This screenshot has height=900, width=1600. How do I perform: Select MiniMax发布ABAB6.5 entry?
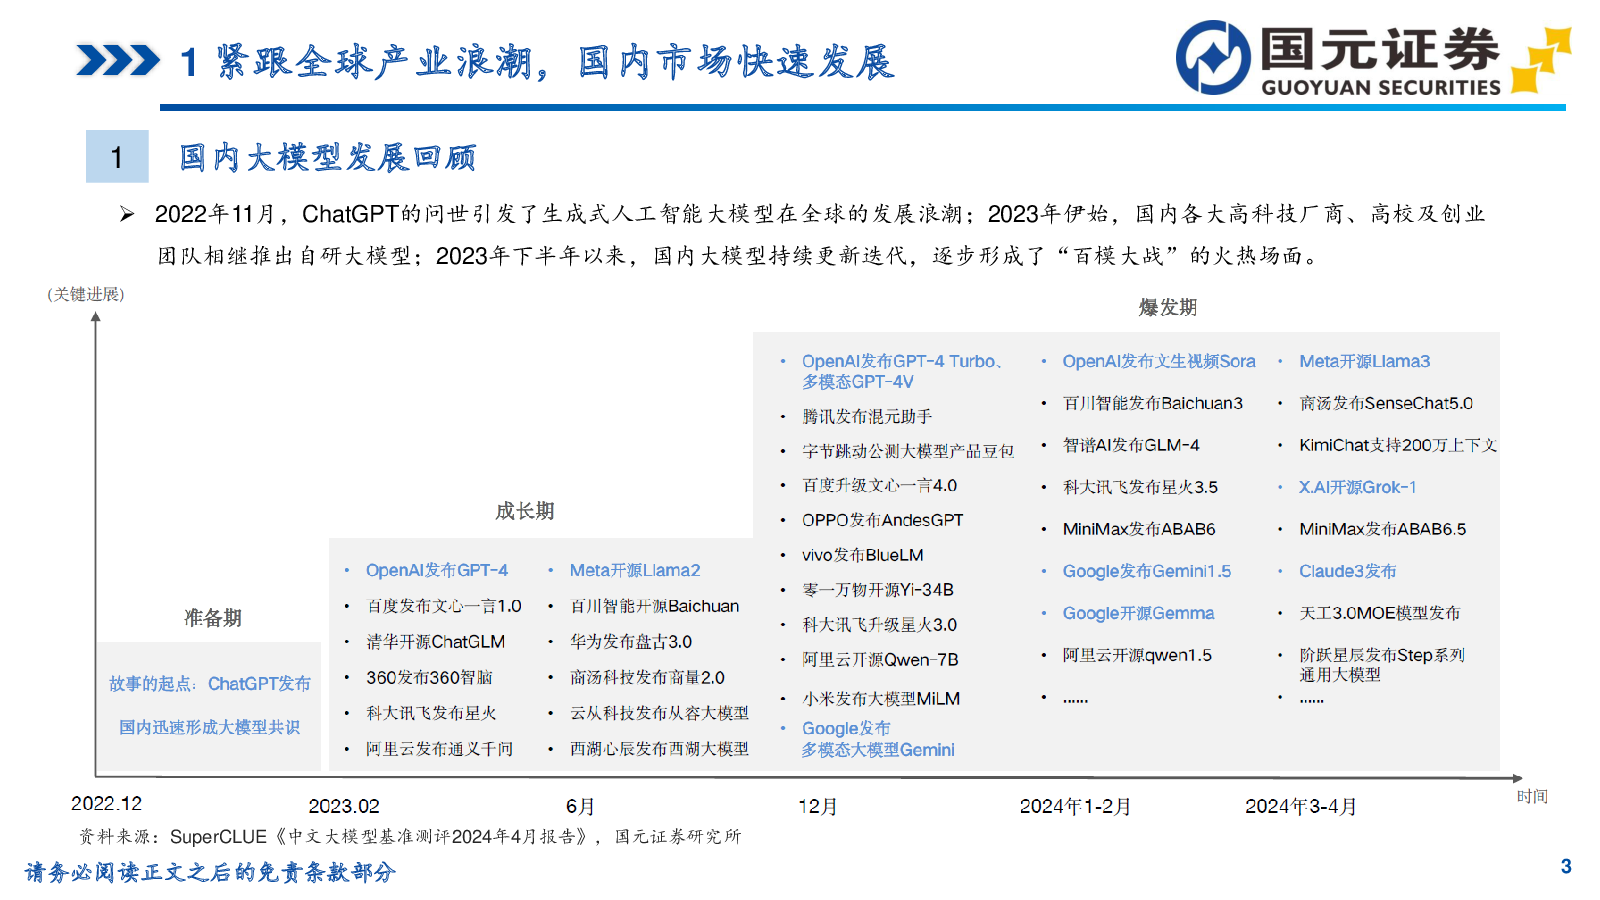pyautogui.click(x=1383, y=530)
